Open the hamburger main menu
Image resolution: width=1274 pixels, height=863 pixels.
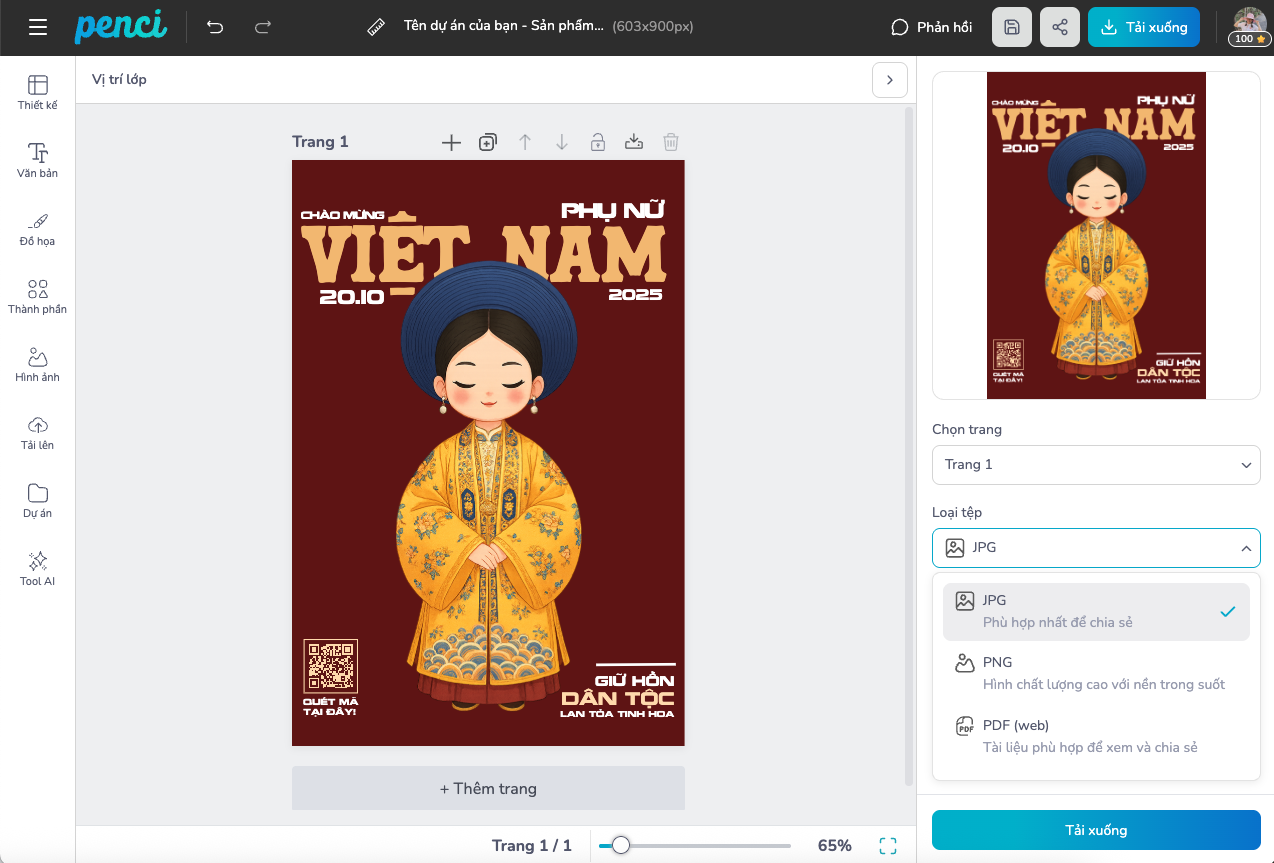[38, 27]
